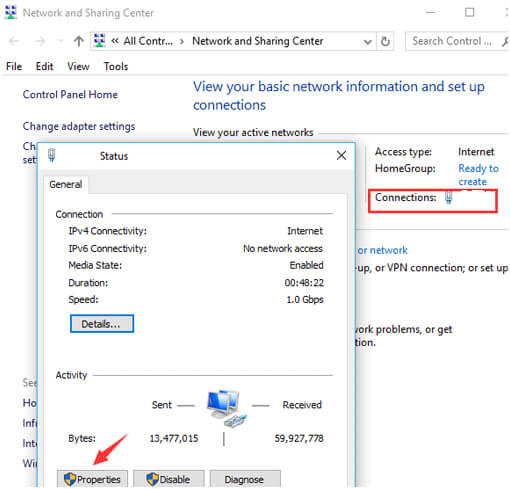Click the No network access value
Screen dimensions: 510x489
[x=283, y=248]
